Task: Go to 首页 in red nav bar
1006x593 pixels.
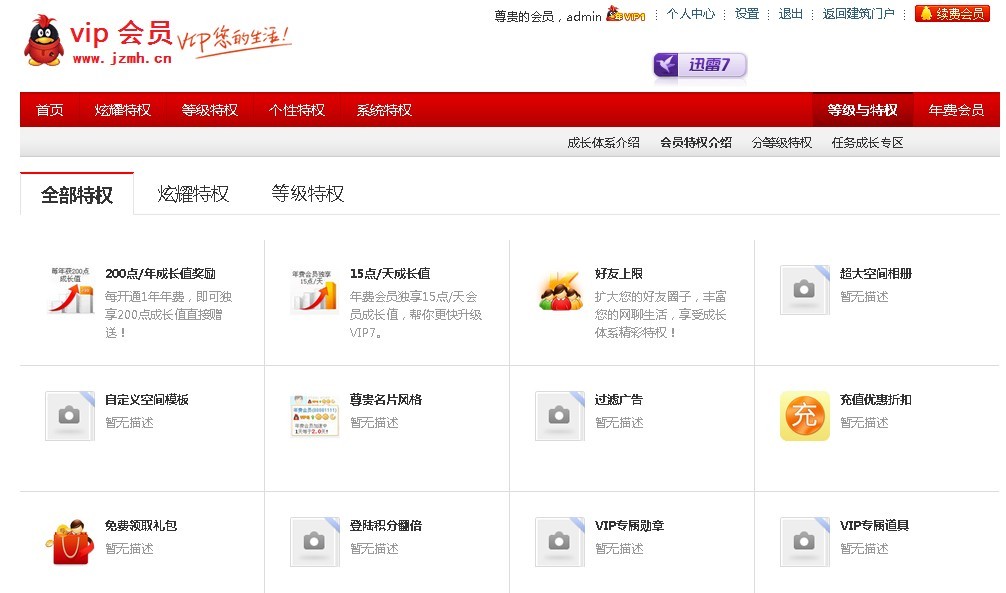Action: (49, 110)
